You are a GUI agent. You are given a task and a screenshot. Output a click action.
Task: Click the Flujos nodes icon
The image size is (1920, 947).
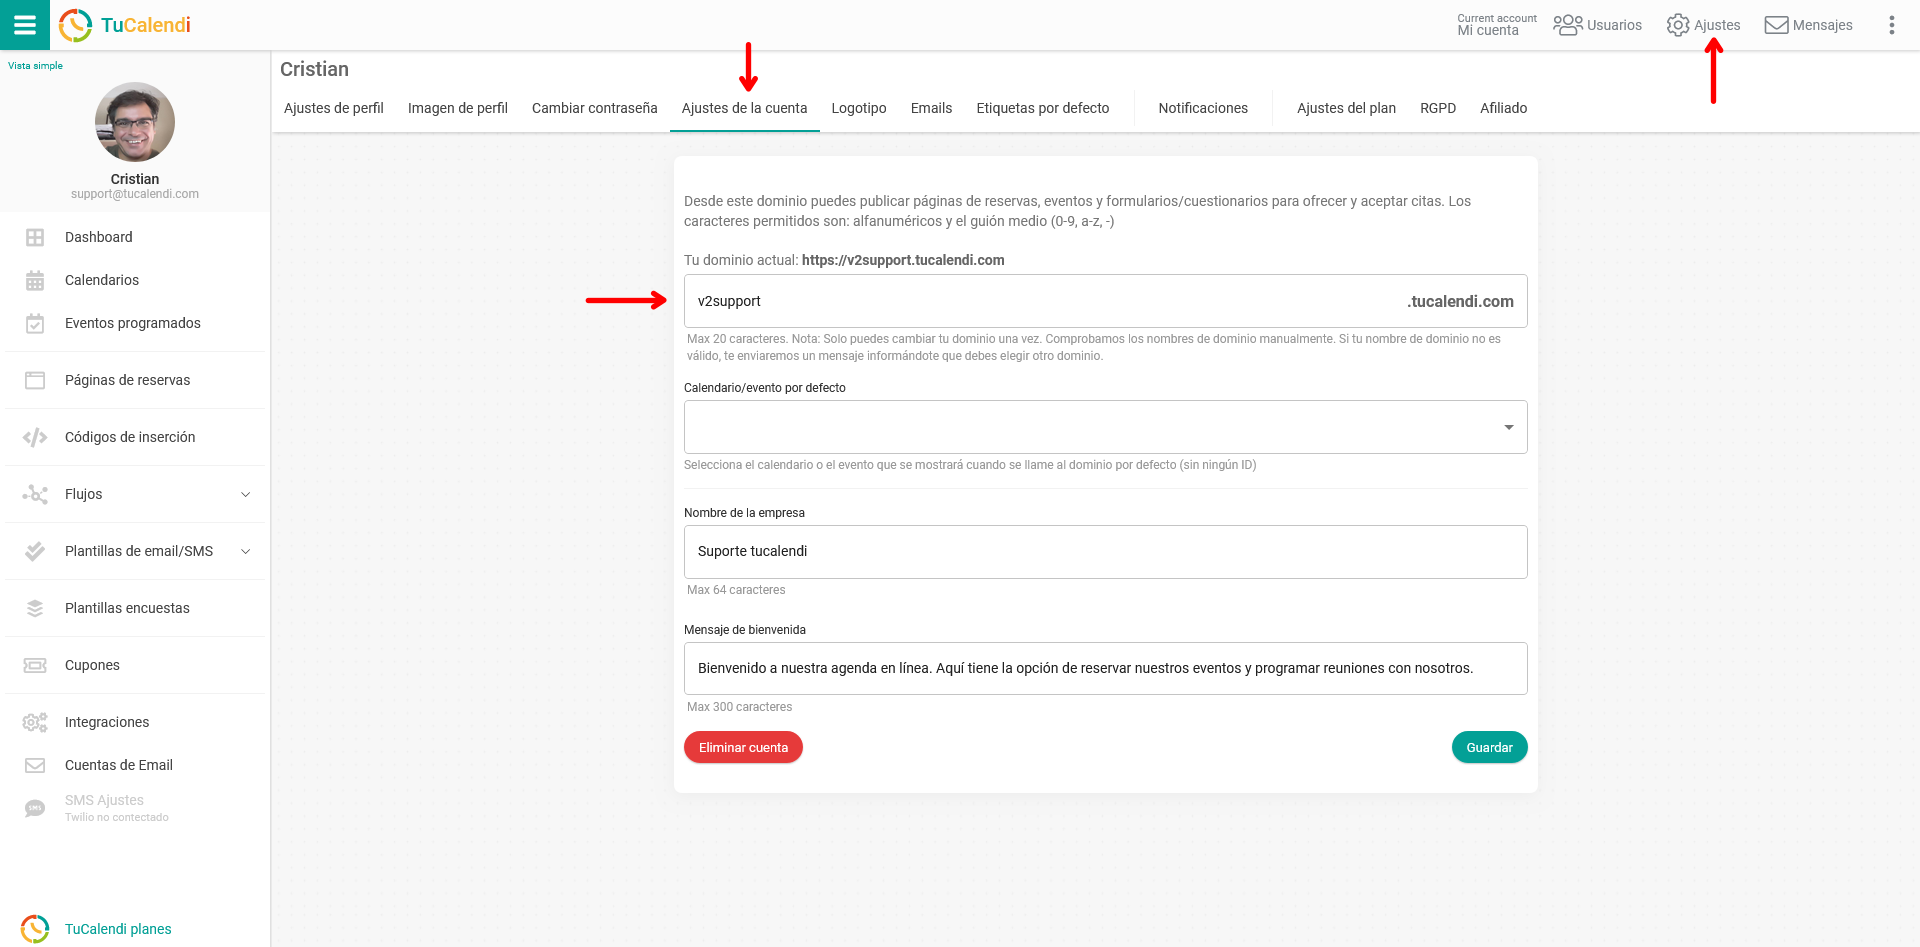click(x=35, y=494)
